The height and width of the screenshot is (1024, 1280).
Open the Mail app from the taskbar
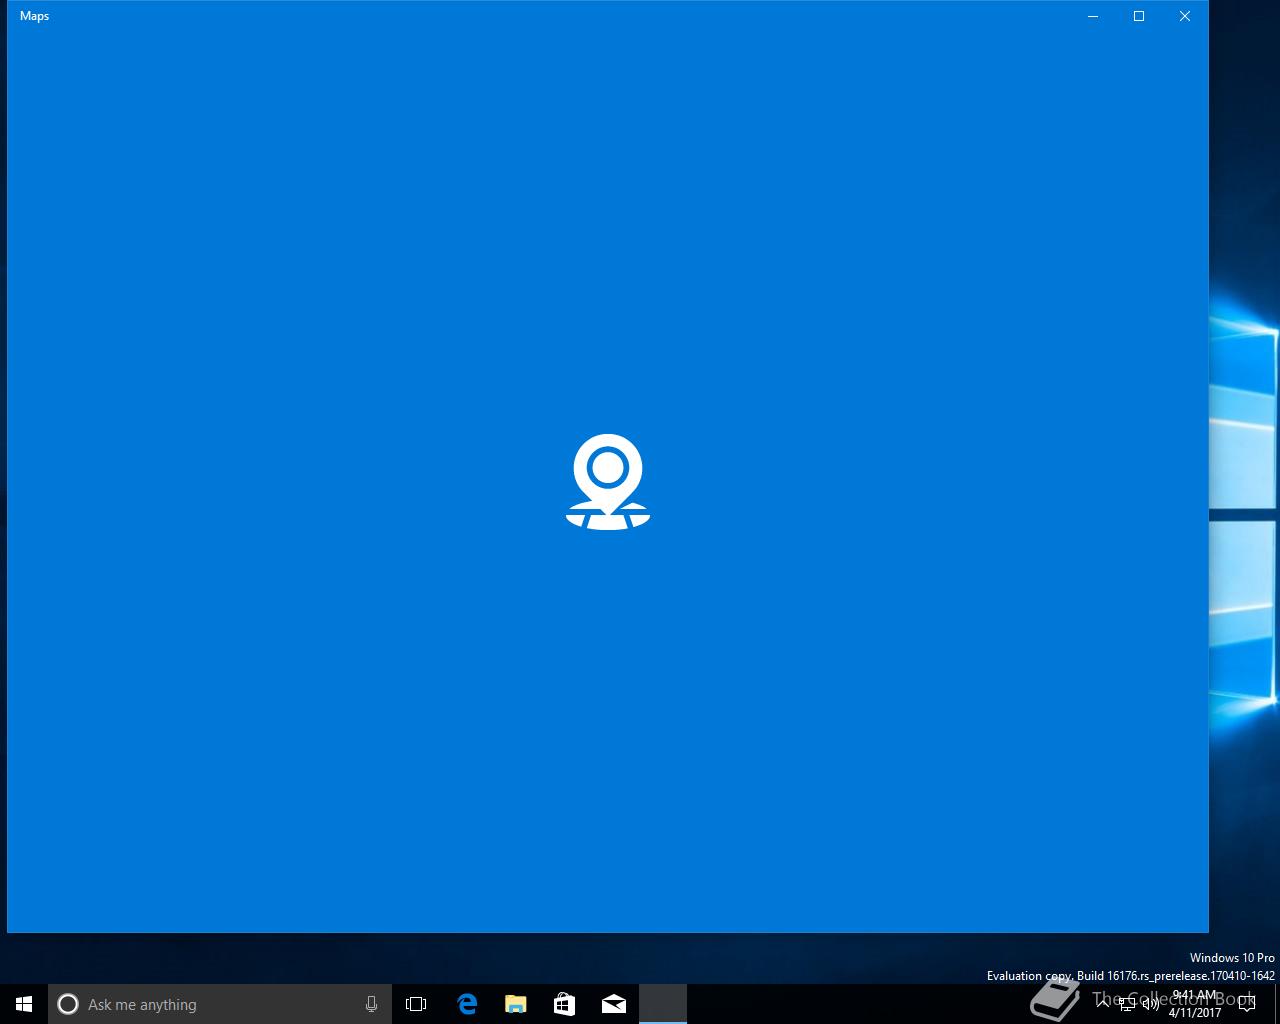coord(614,1004)
